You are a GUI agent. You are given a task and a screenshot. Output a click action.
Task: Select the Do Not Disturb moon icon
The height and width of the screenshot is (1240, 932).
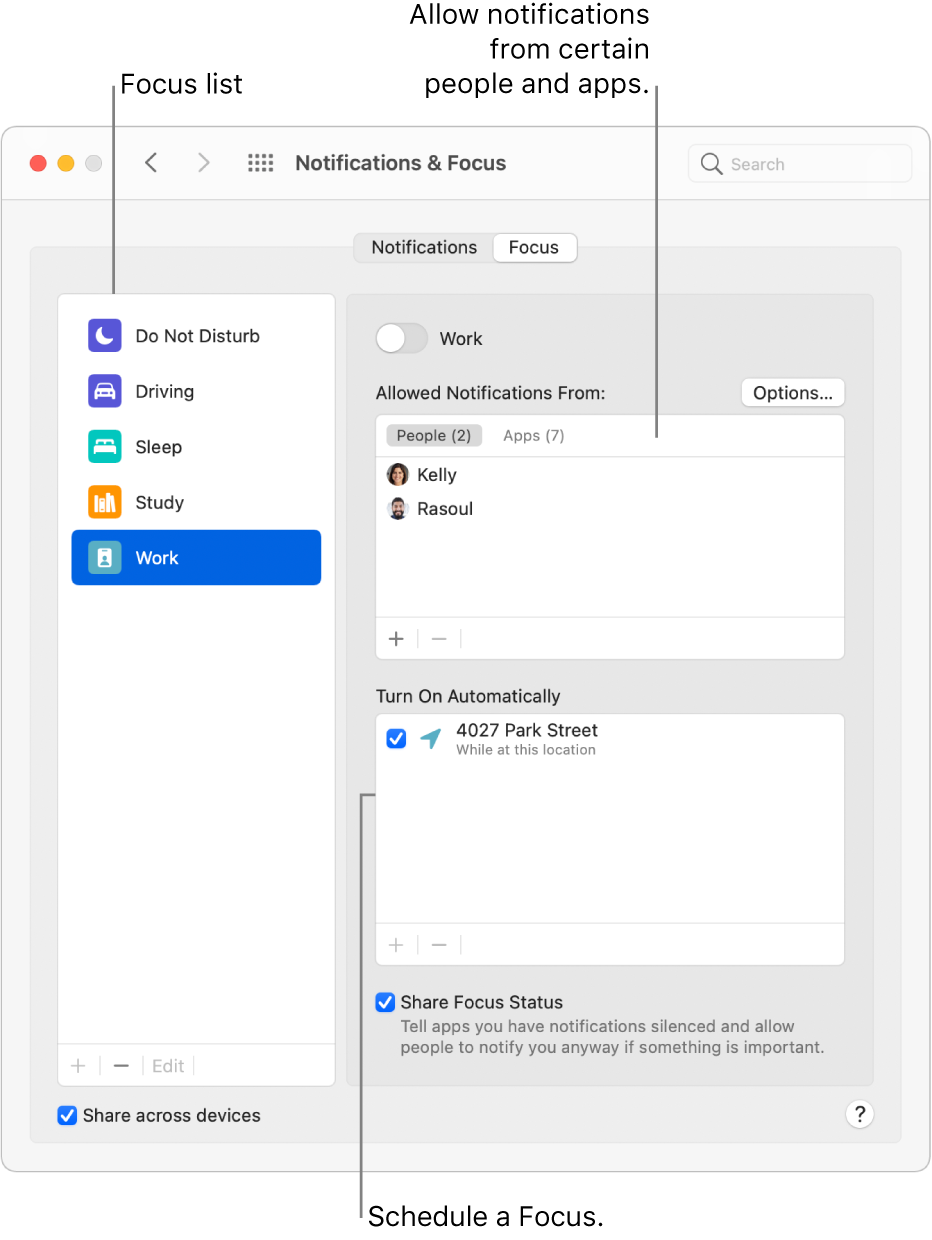pos(104,336)
